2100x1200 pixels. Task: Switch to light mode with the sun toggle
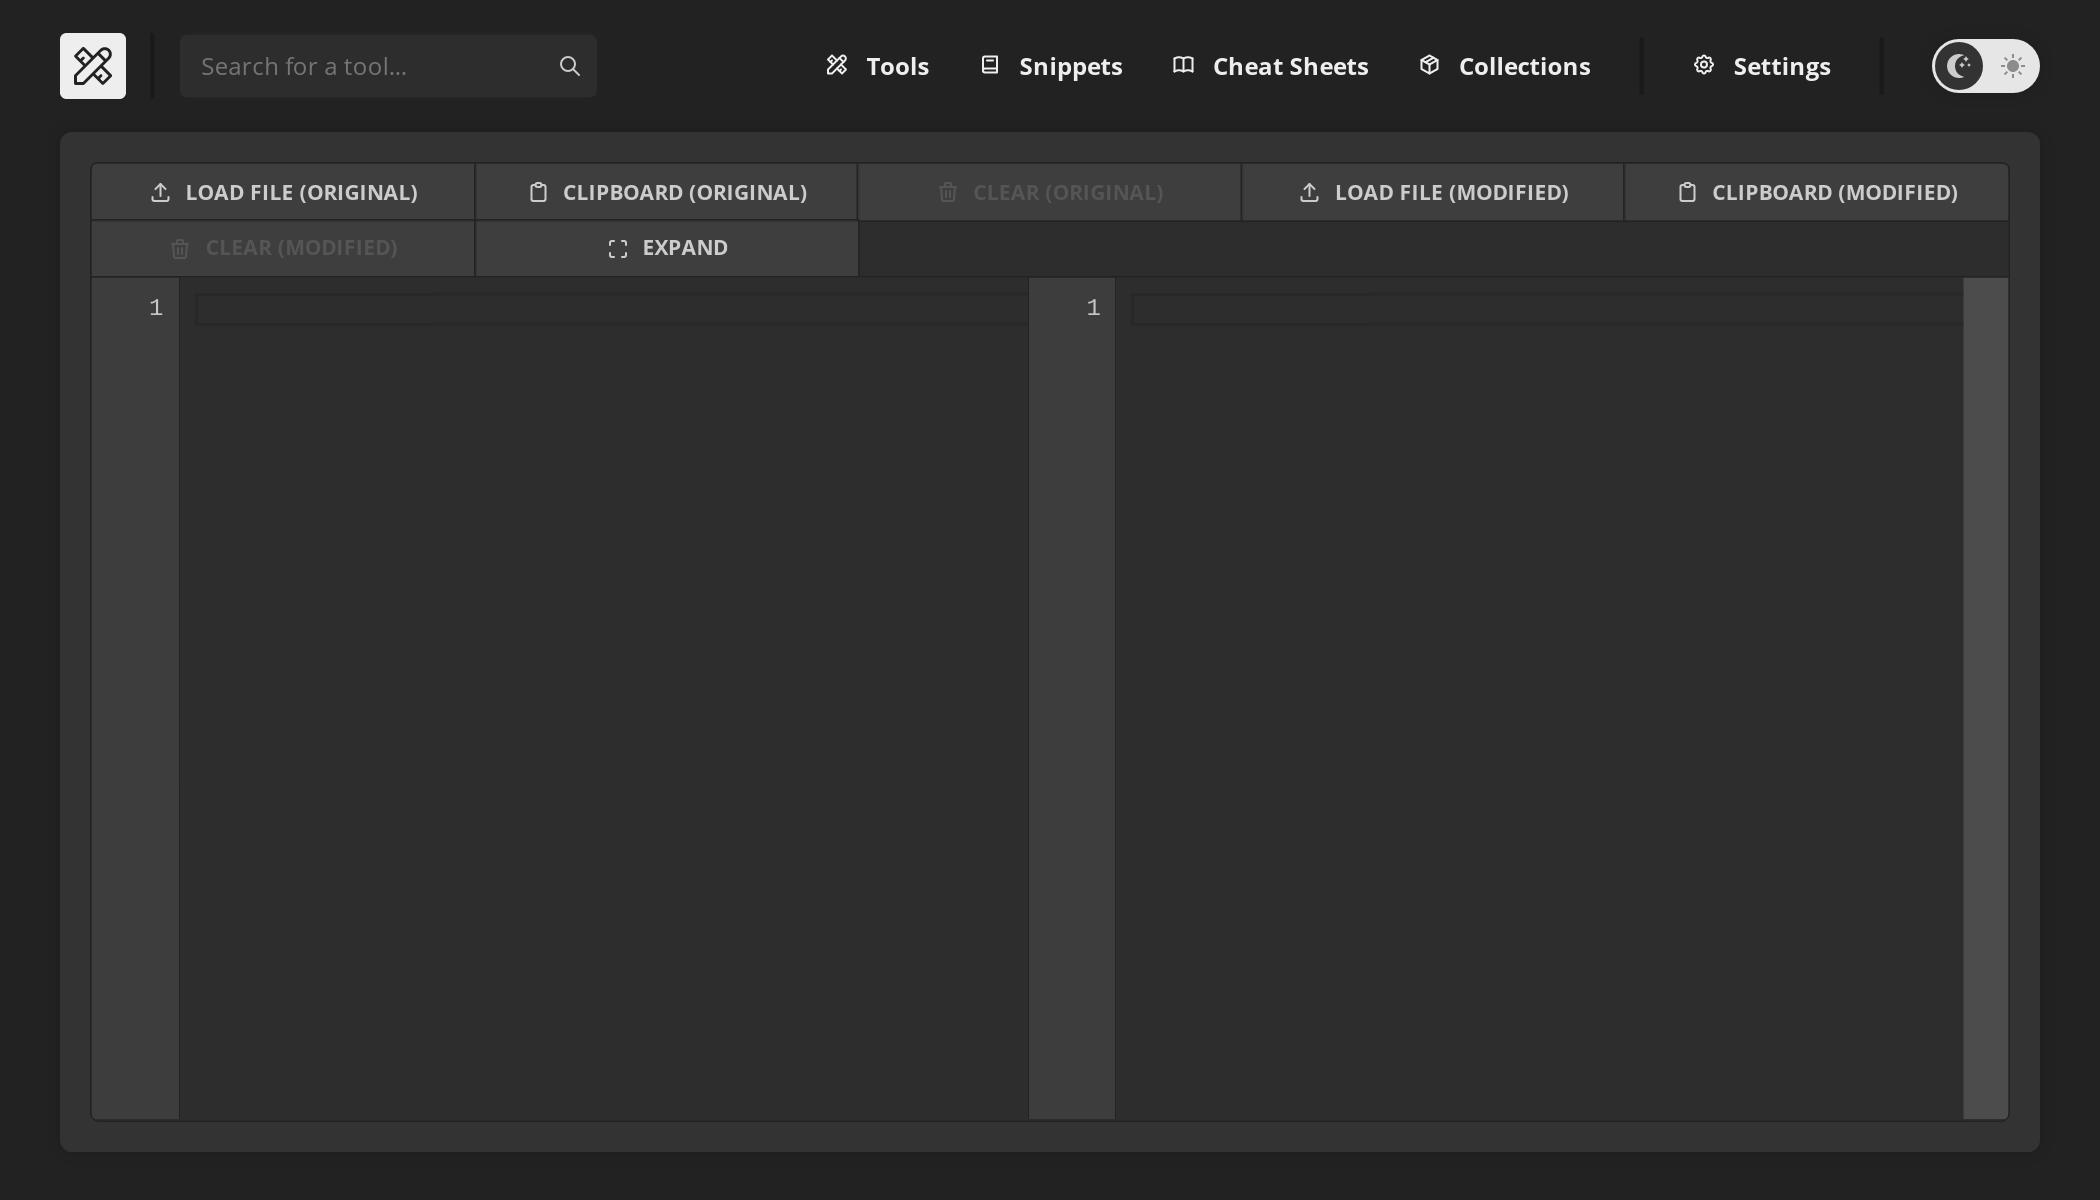point(2010,66)
